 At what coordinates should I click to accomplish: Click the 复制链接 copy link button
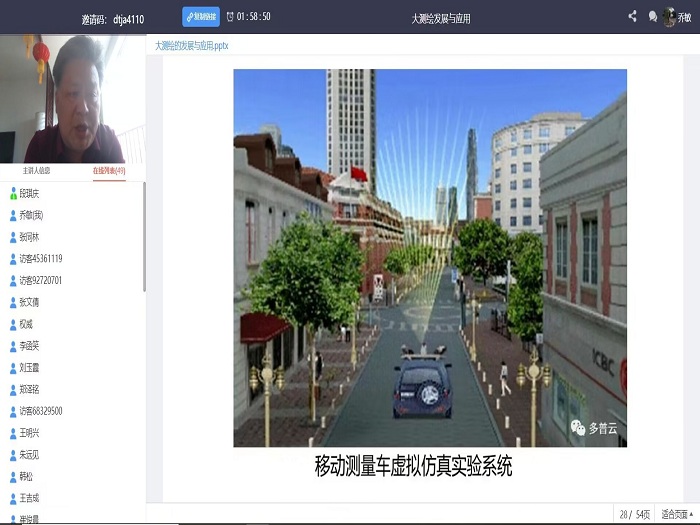[x=201, y=17]
